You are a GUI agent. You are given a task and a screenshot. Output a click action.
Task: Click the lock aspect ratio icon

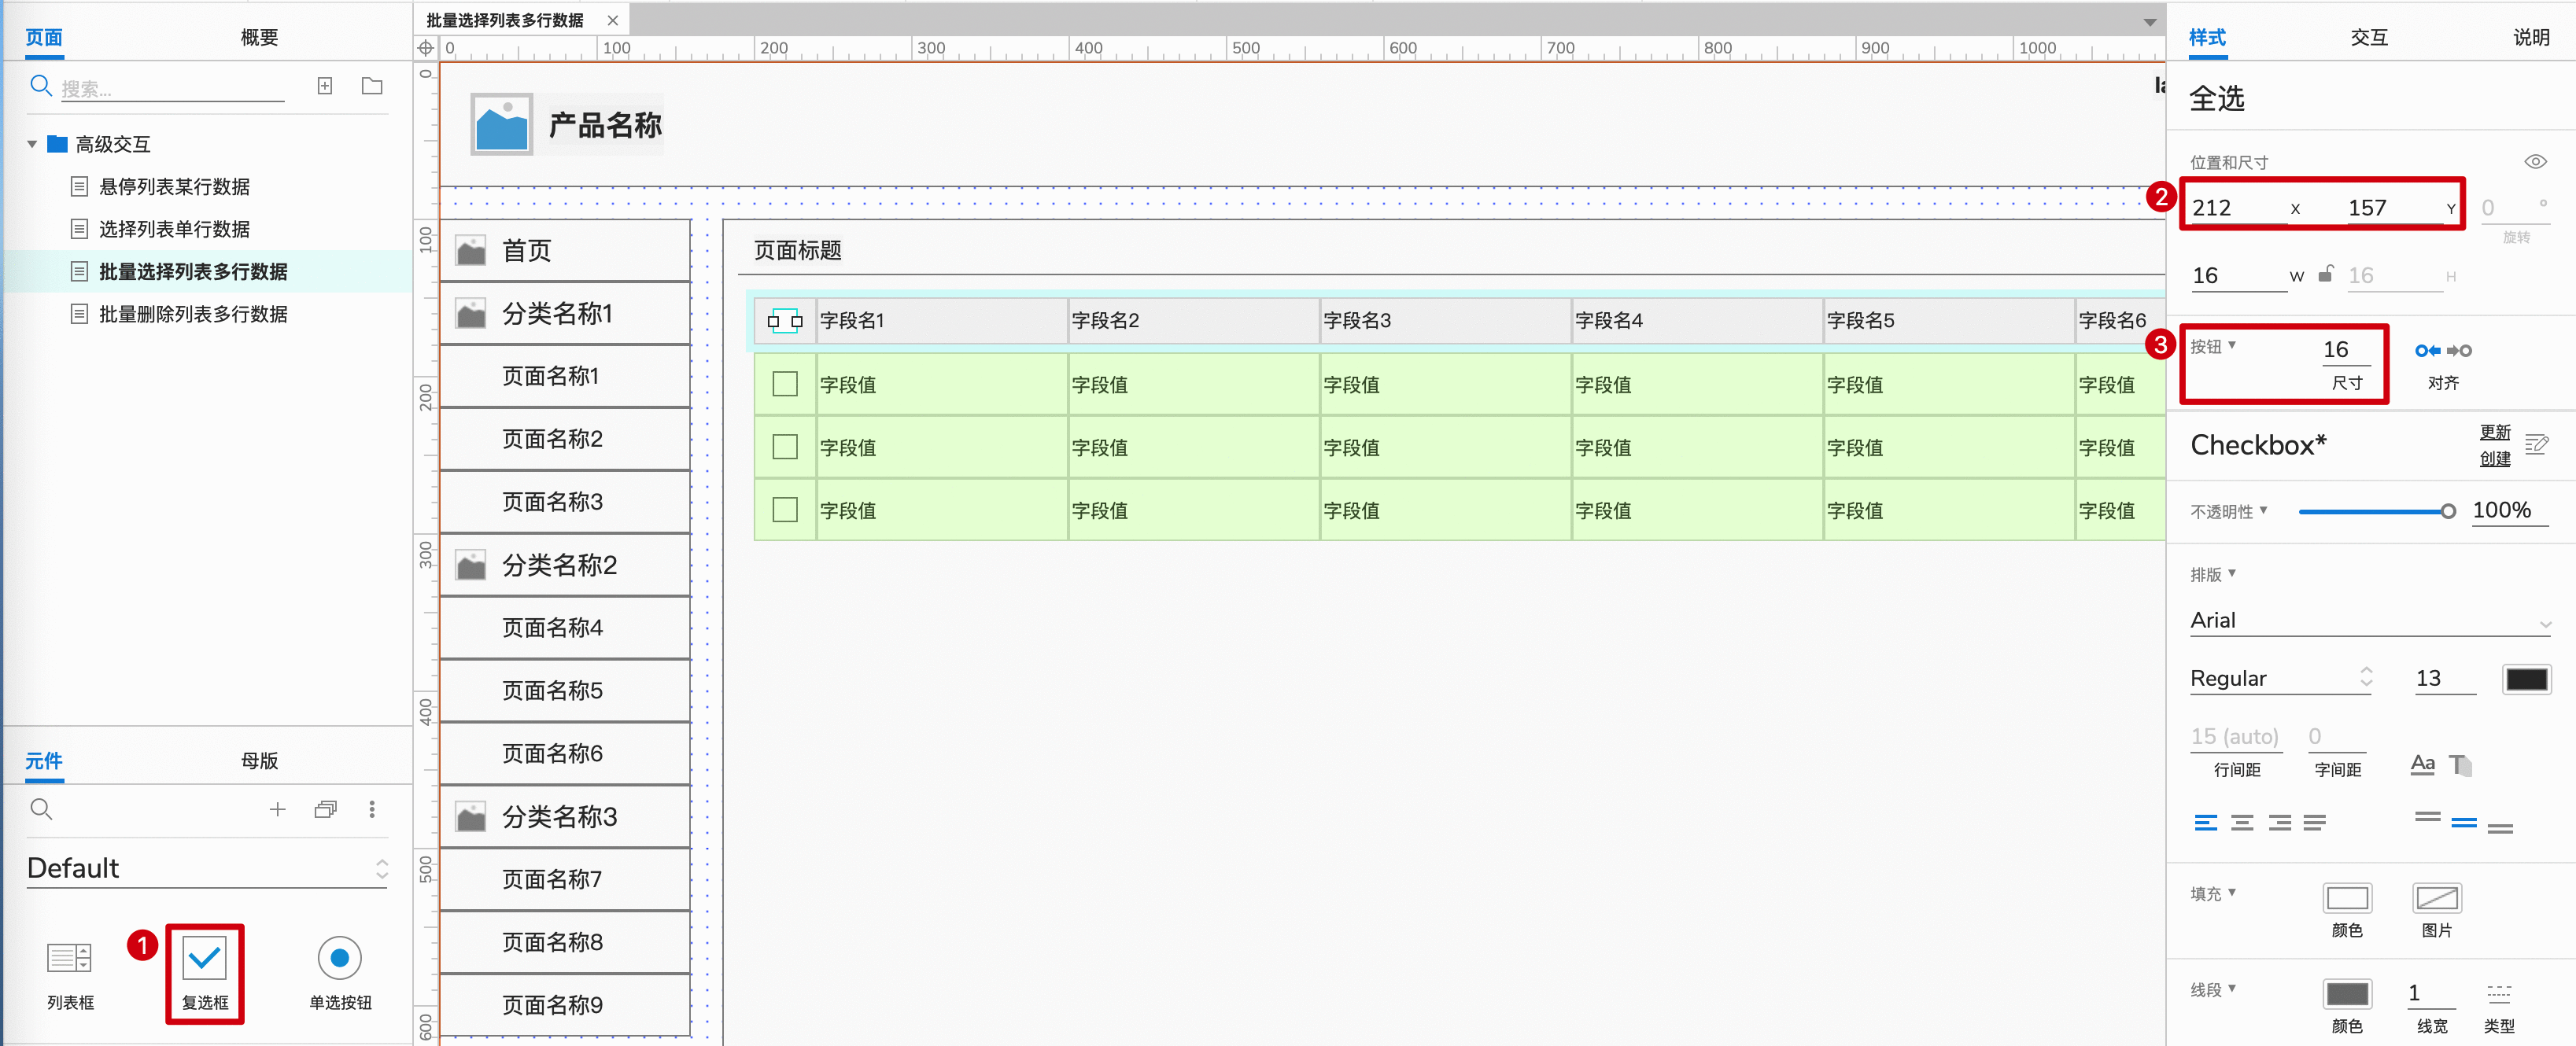pos(2326,274)
